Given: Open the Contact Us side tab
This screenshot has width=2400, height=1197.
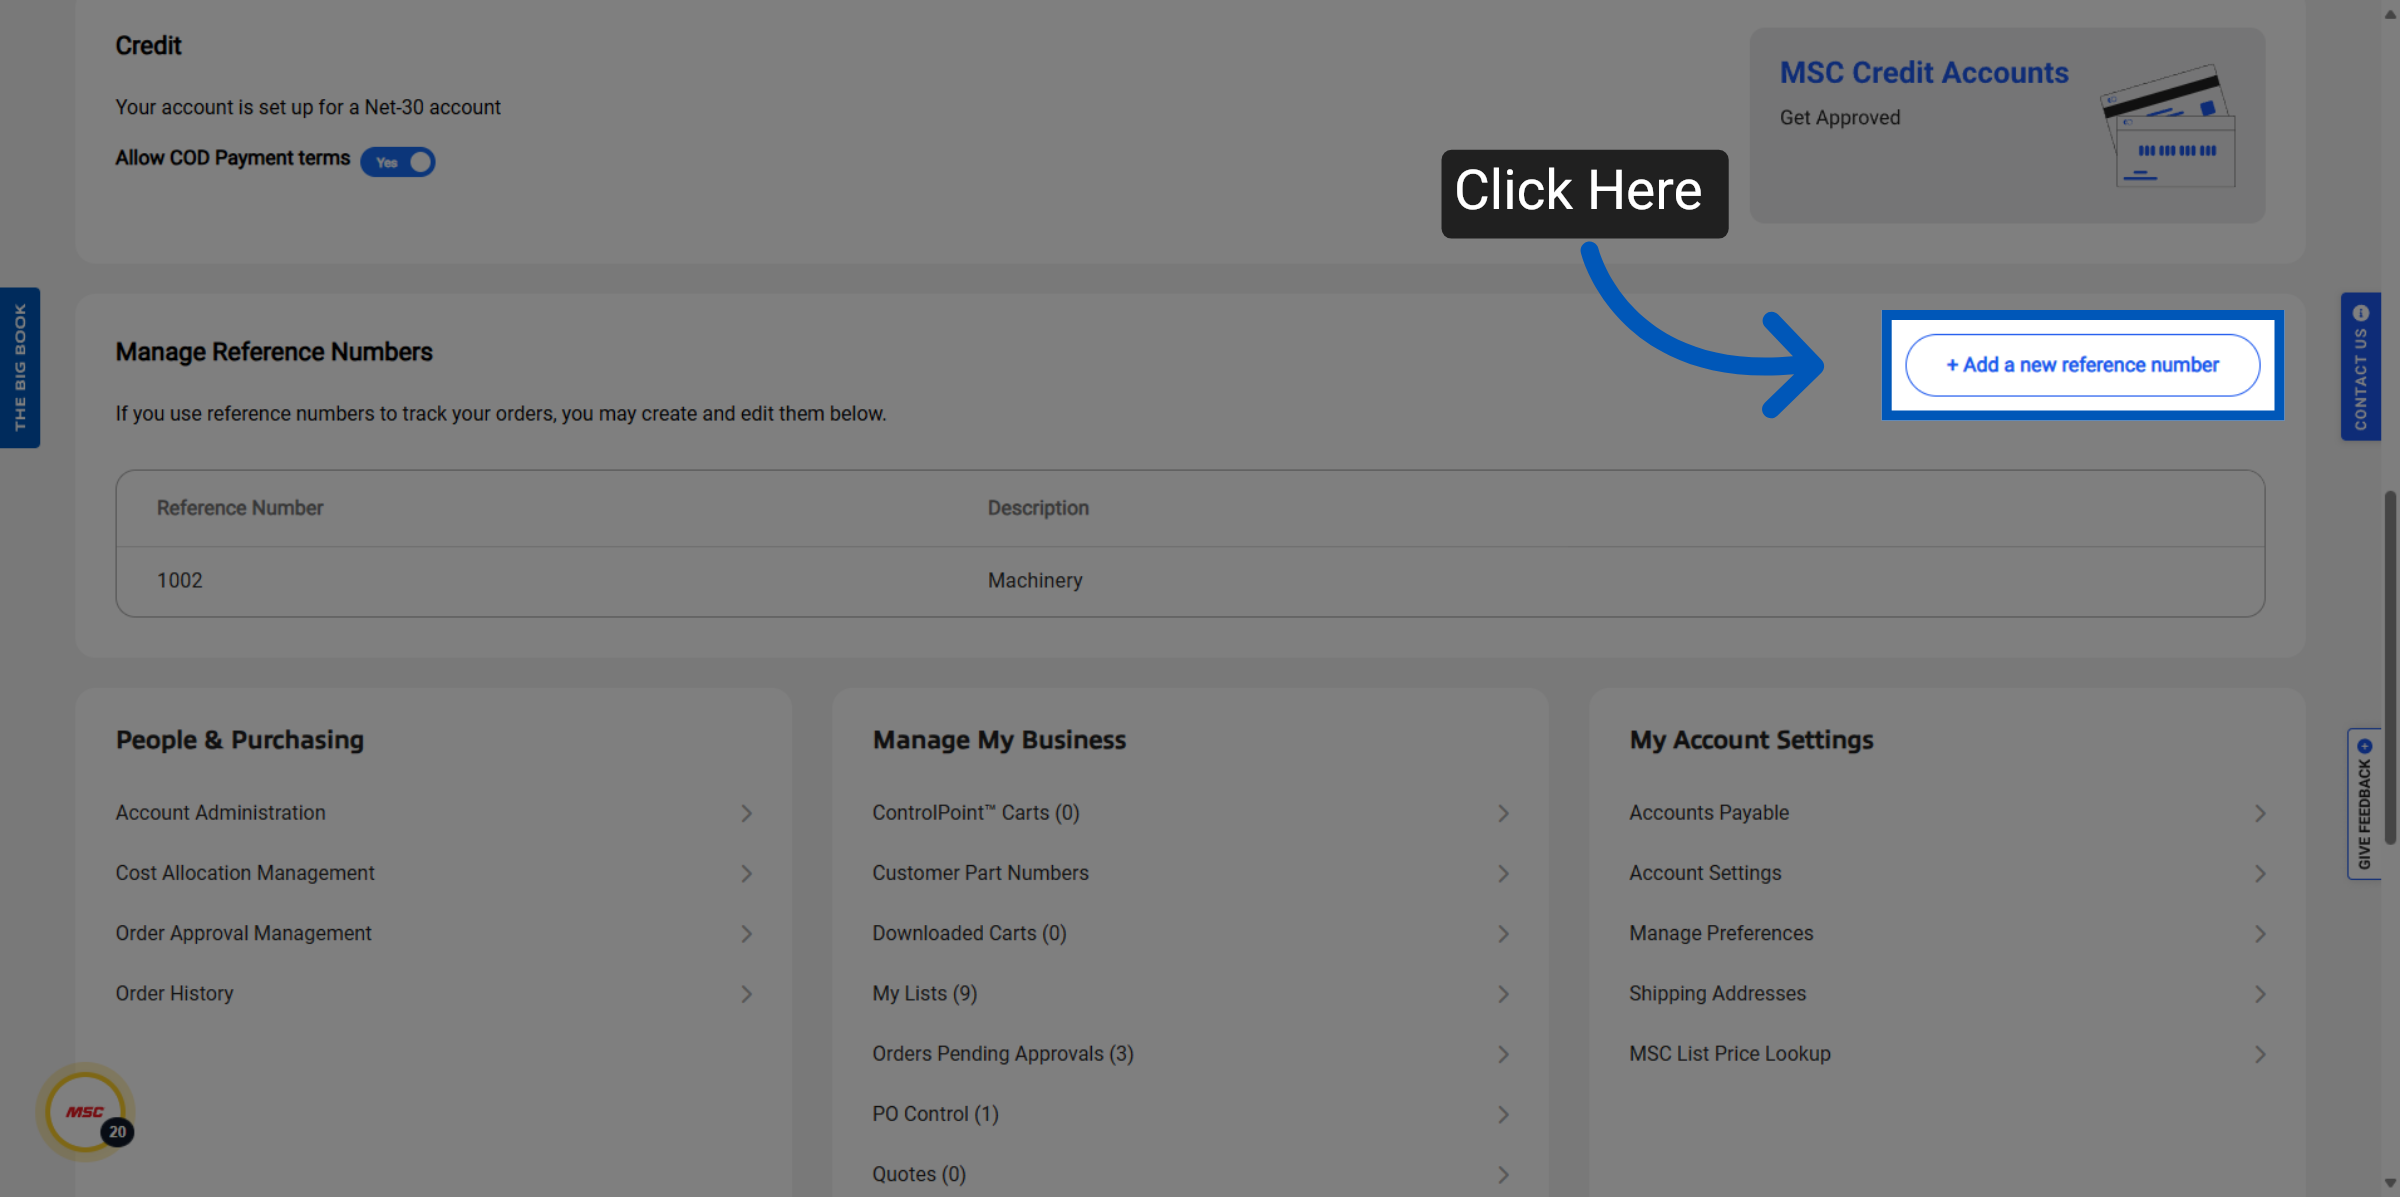Looking at the screenshot, I should point(2360,366).
